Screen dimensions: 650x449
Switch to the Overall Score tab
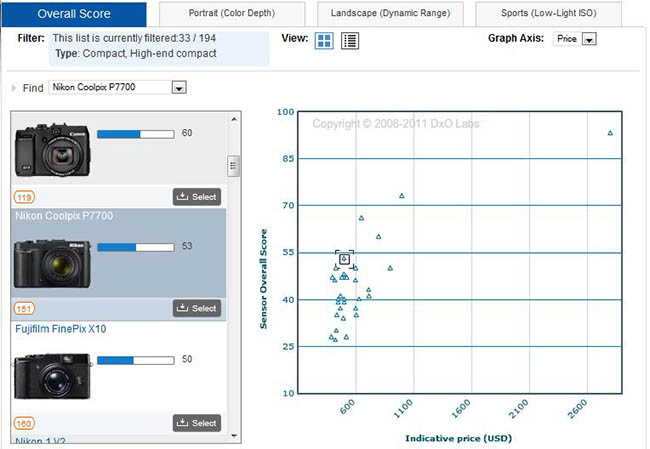74,14
